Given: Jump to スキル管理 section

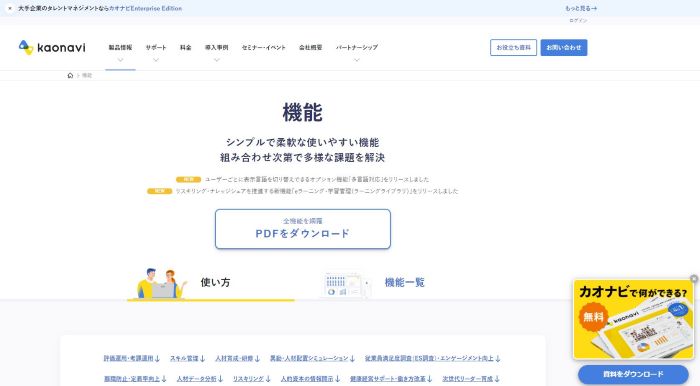Looking at the screenshot, I should [x=188, y=358].
